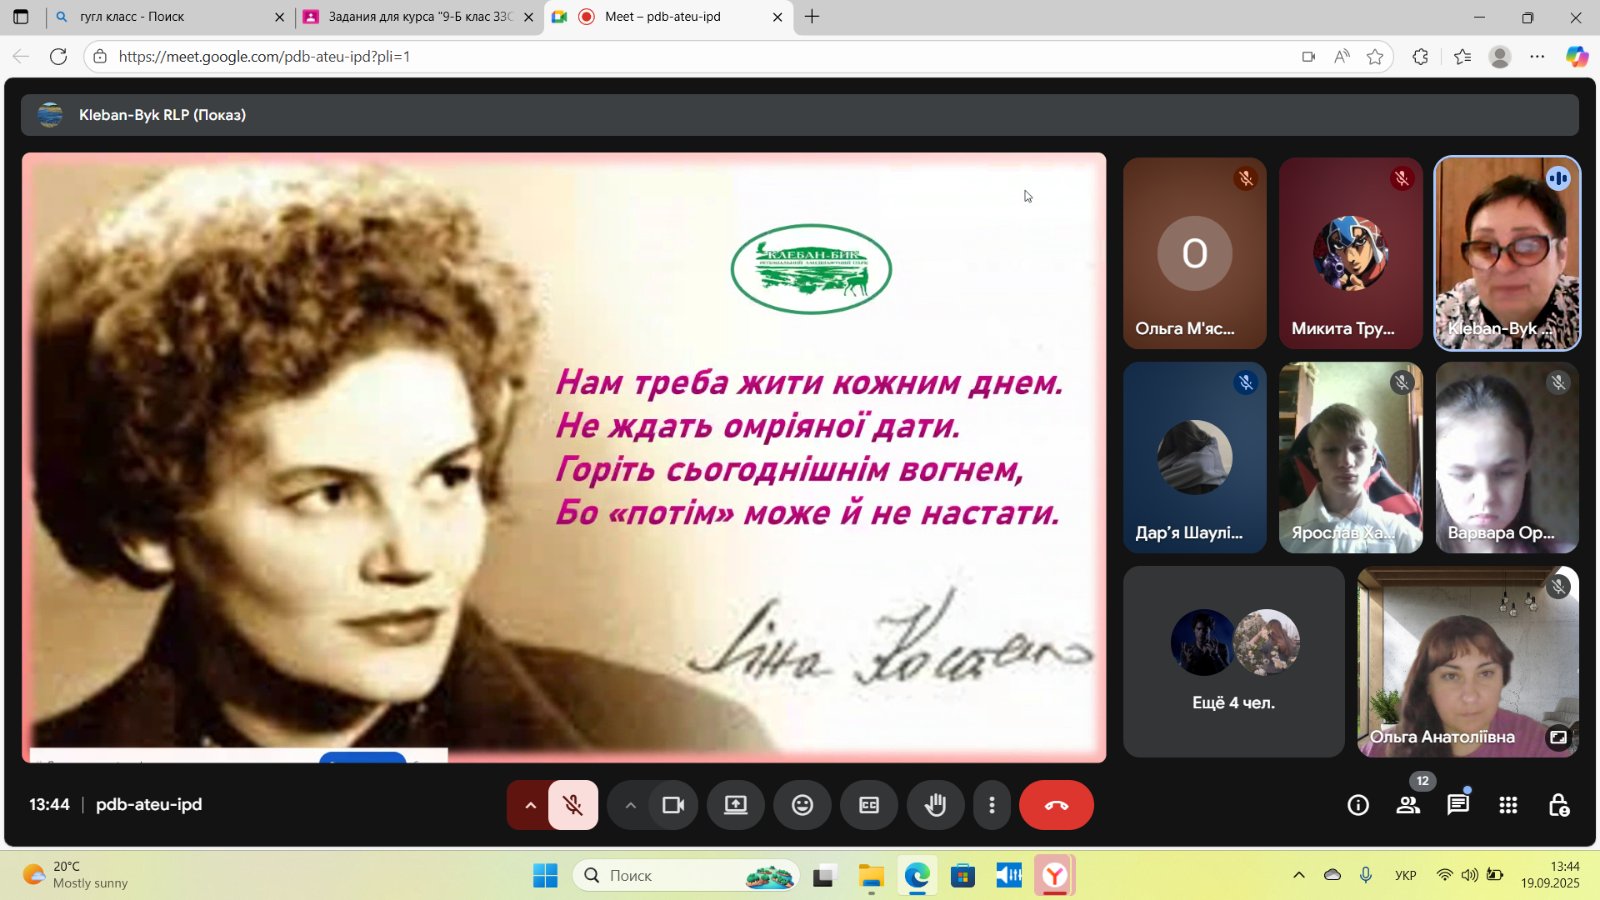Expand video settings arrow beside camera
The width and height of the screenshot is (1600, 900).
click(x=630, y=805)
